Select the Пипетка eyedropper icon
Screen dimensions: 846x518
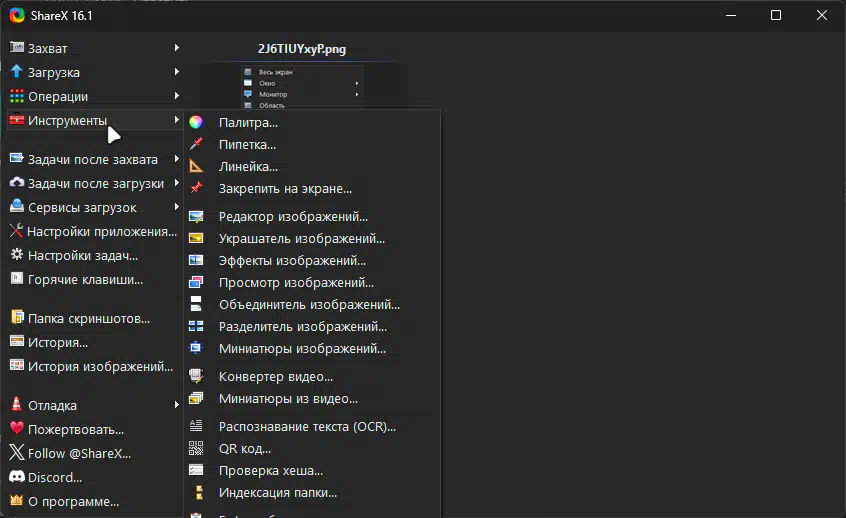click(197, 144)
